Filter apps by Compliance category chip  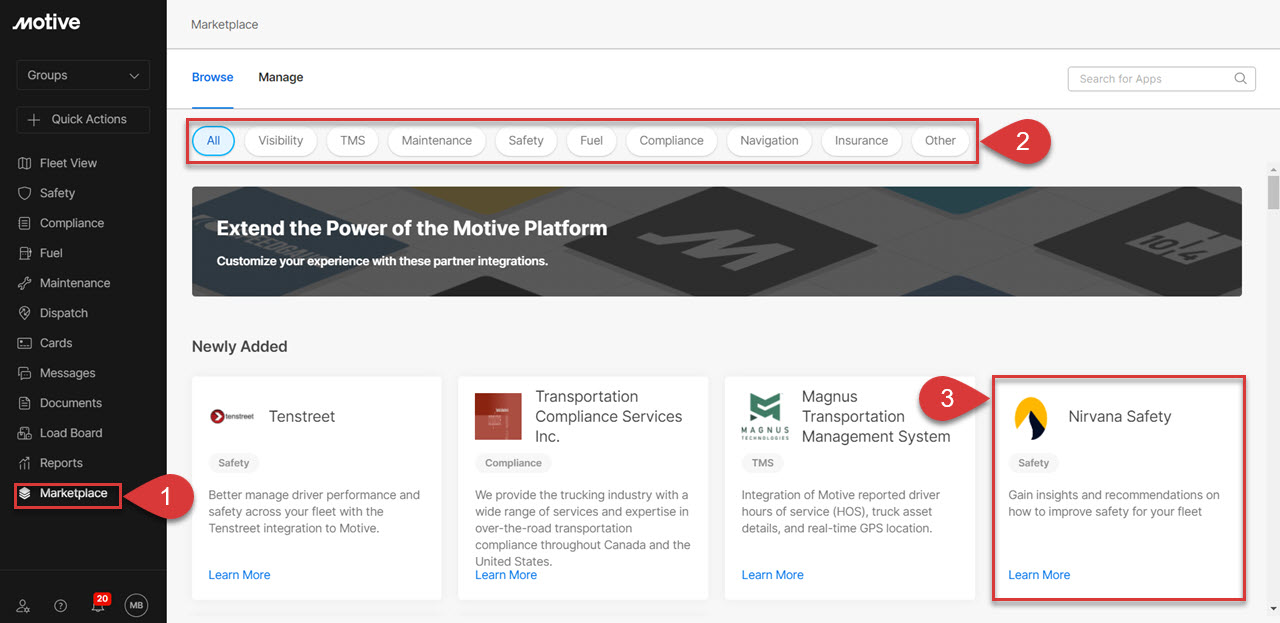tap(672, 141)
